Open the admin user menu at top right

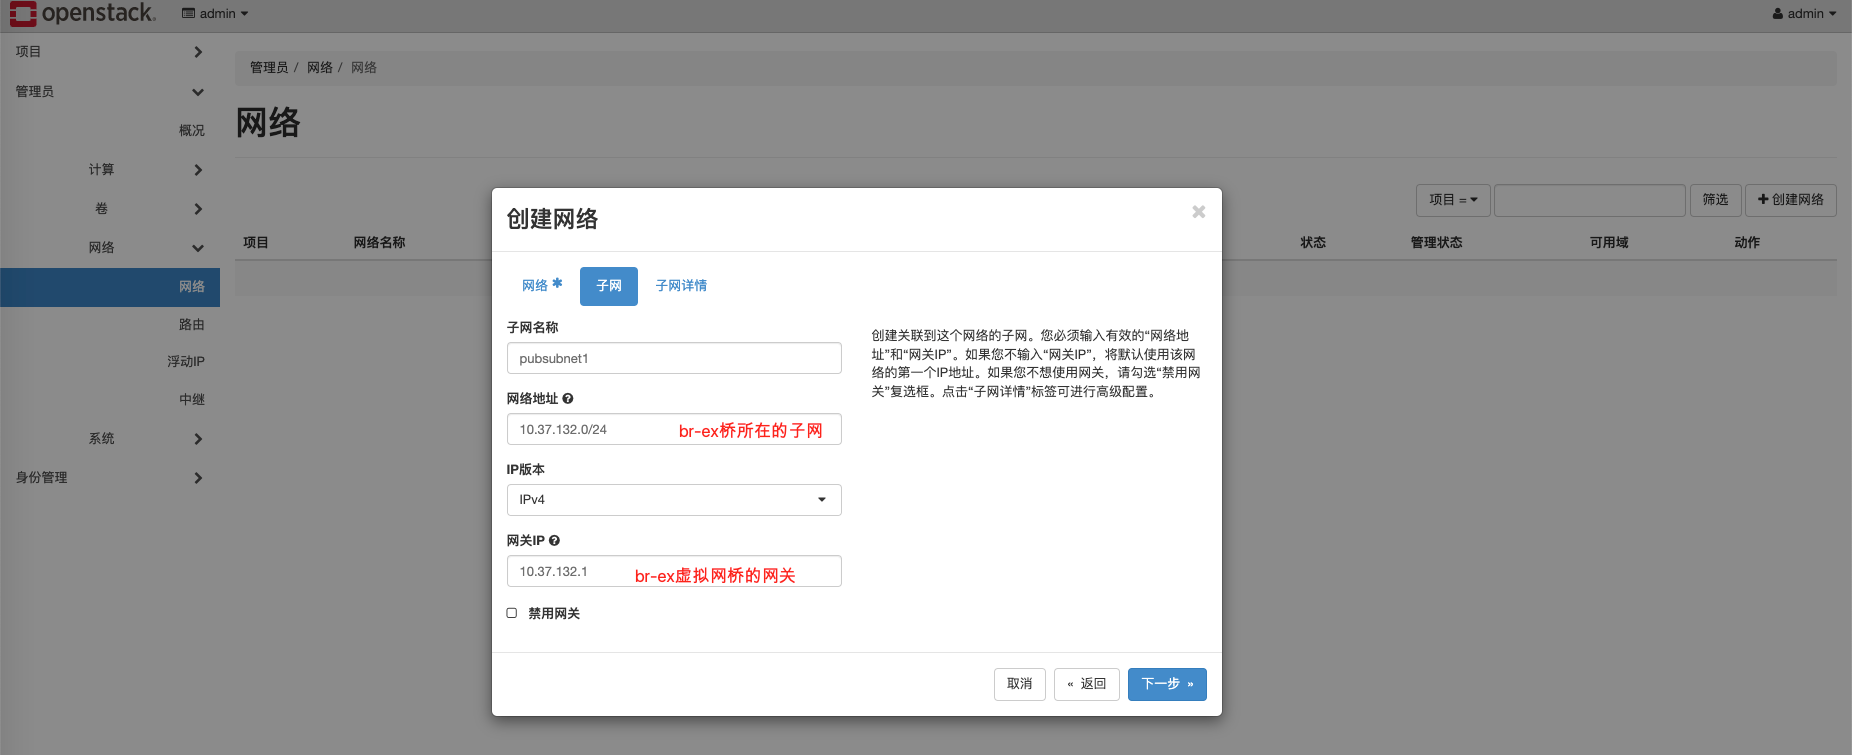(1804, 14)
